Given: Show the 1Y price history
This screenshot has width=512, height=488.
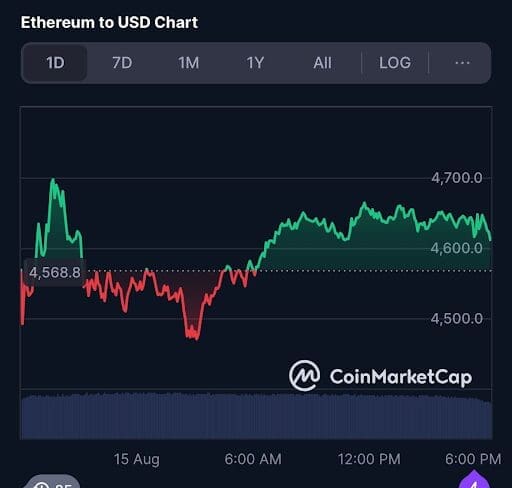Looking at the screenshot, I should tap(255, 63).
